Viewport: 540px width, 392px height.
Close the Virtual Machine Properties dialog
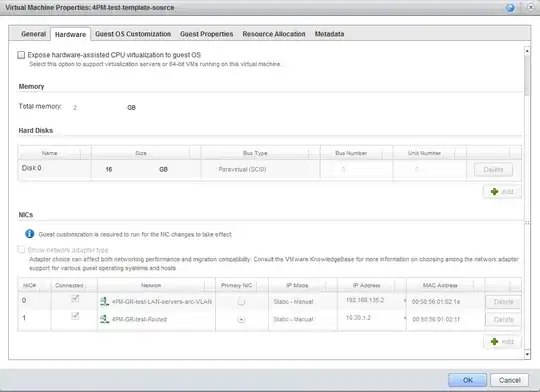[531, 8]
